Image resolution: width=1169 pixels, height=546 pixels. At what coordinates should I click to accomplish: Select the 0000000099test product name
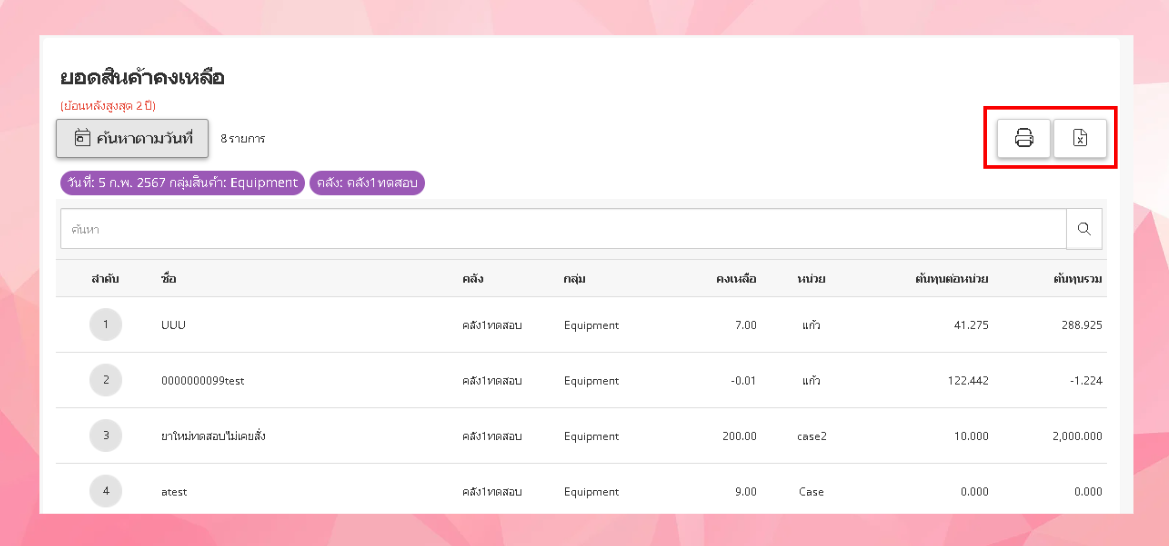(202, 381)
